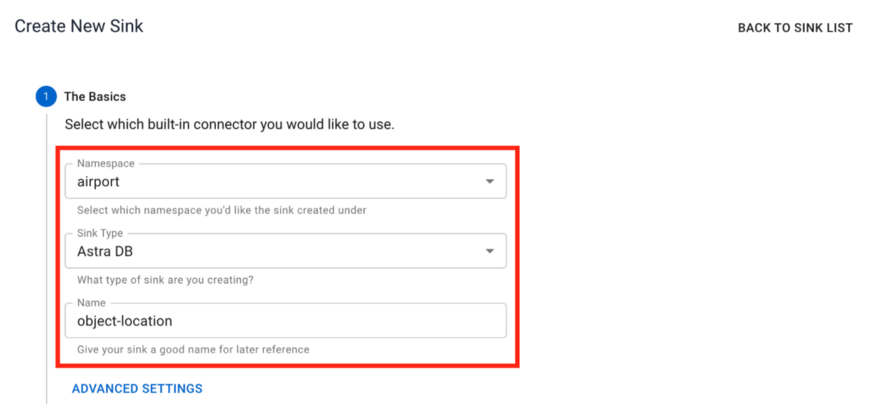Click the 'object-location' text in Name field
The width and height of the screenshot is (875, 404).
125,322
